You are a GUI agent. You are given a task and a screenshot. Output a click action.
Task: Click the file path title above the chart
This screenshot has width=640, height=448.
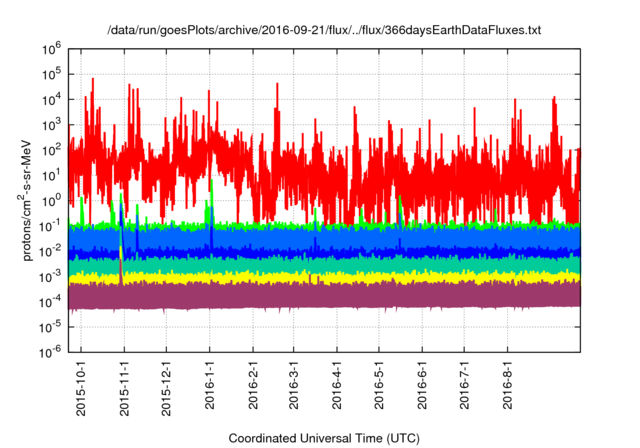click(x=324, y=30)
